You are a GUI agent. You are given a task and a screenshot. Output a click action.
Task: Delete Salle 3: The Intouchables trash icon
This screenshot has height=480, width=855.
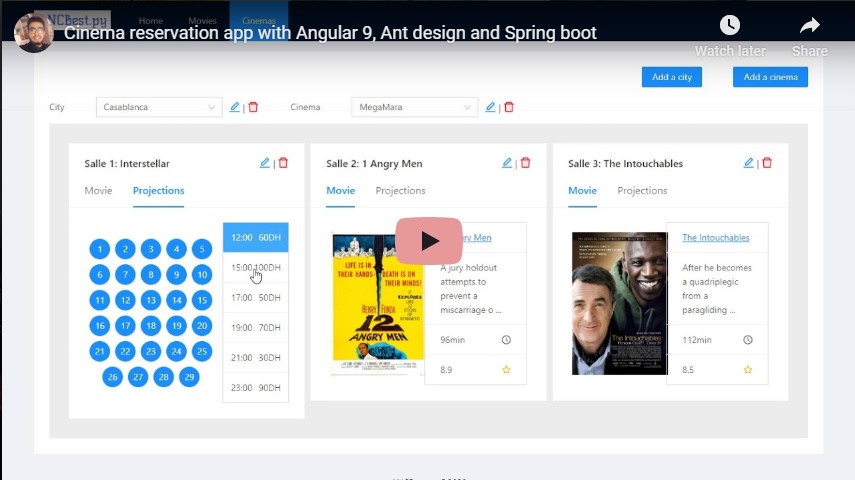(767, 163)
